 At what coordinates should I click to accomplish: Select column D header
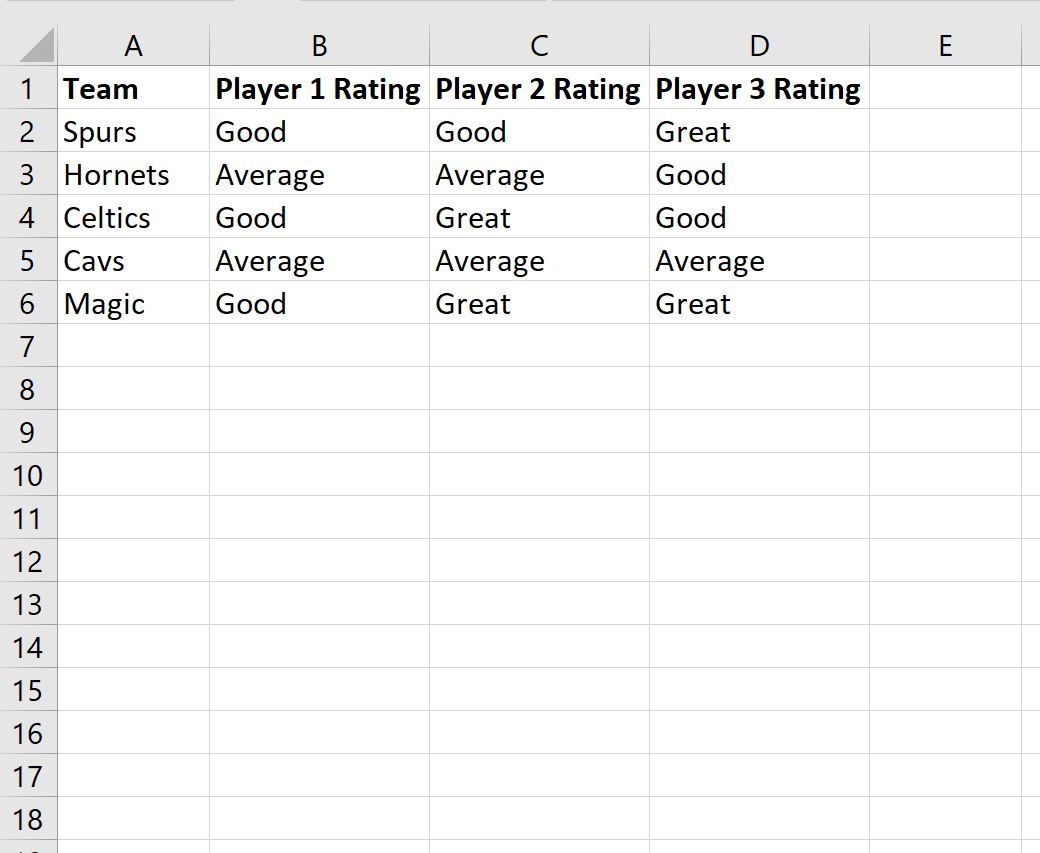tap(759, 46)
